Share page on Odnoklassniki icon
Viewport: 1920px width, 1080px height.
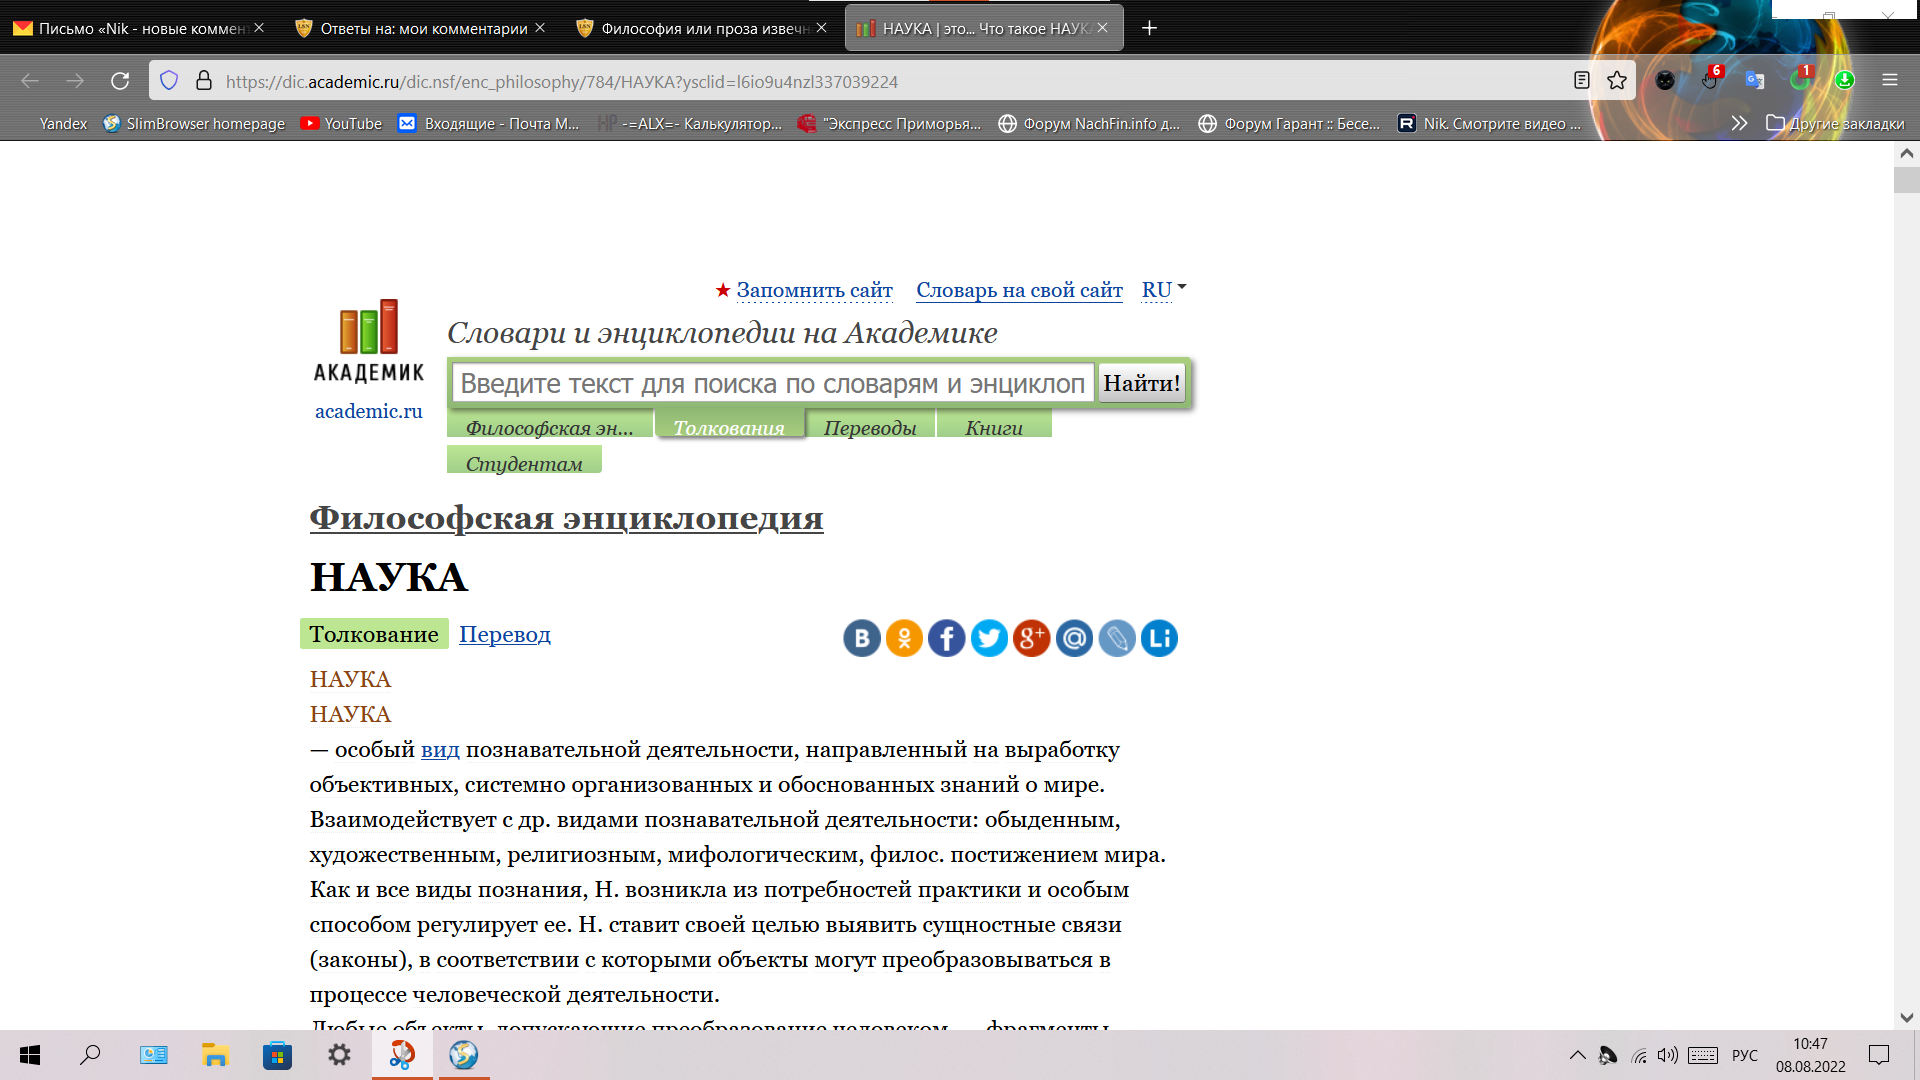coord(904,638)
